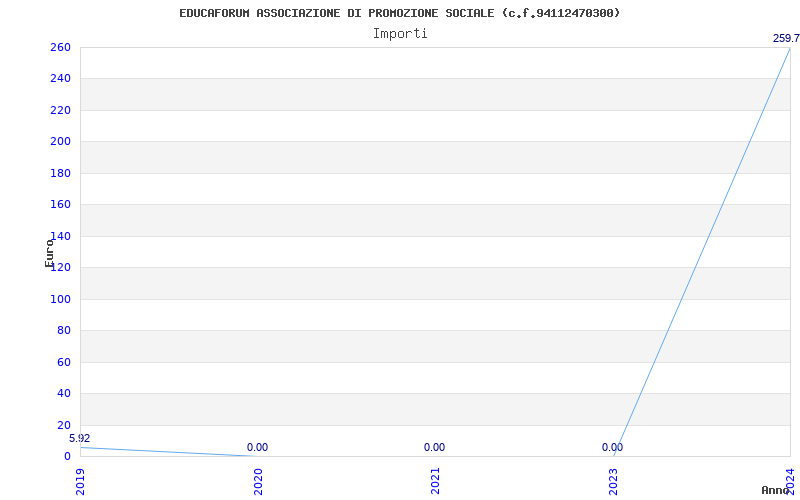The height and width of the screenshot is (500, 800).
Task: Click the 'Anno' x-axis title
Action: [x=776, y=490]
